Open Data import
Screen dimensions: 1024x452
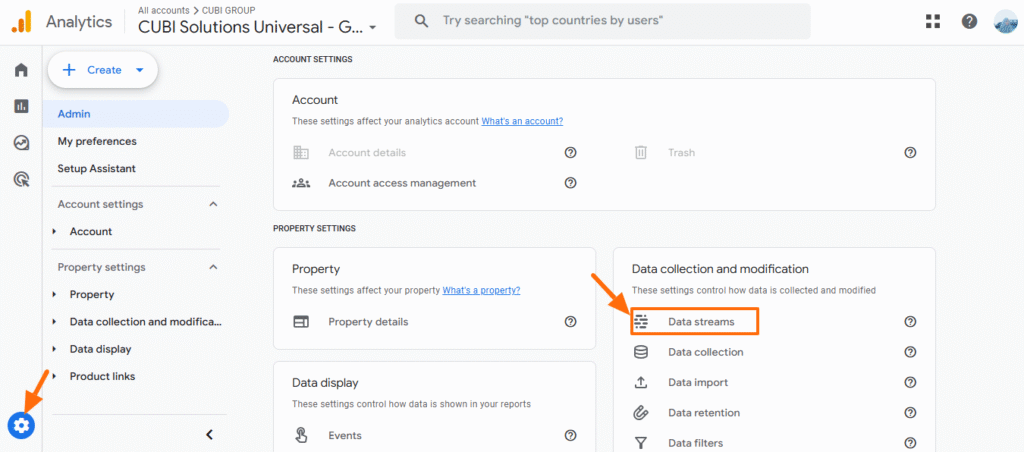coord(698,382)
